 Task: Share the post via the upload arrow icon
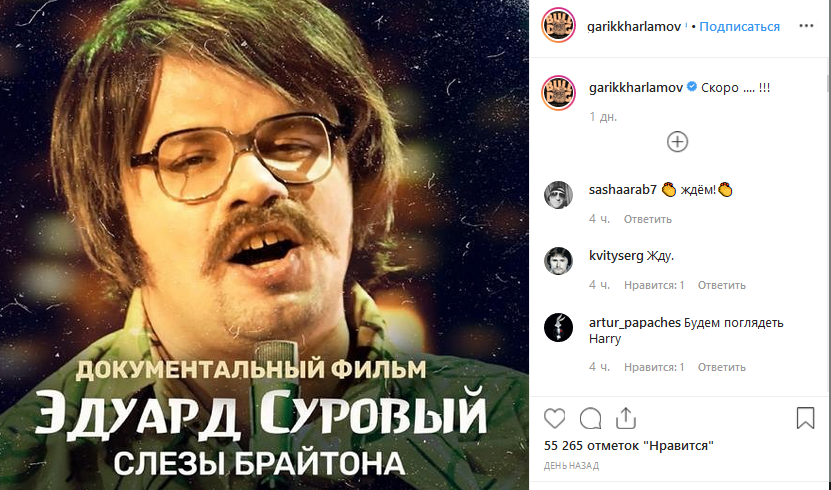pos(626,418)
